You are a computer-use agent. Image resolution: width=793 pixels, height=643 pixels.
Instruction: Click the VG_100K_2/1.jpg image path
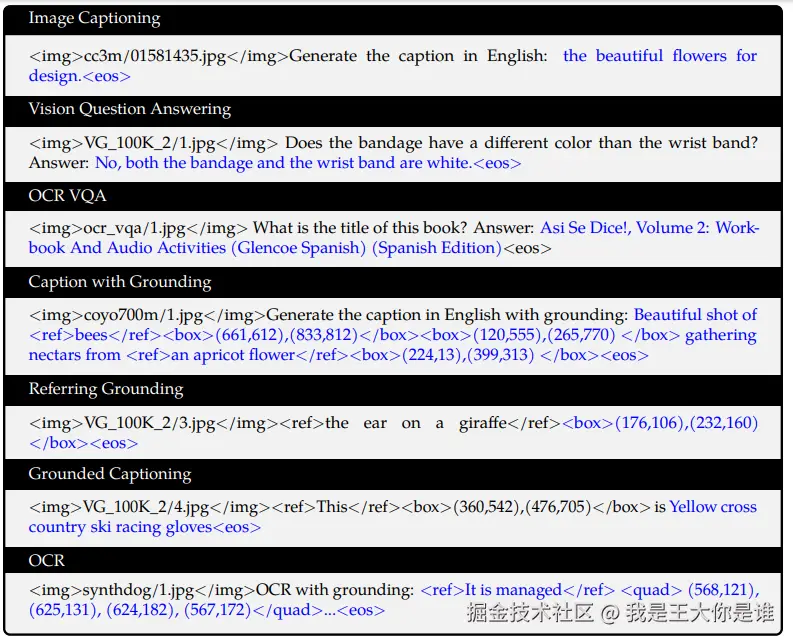[x=150, y=143]
